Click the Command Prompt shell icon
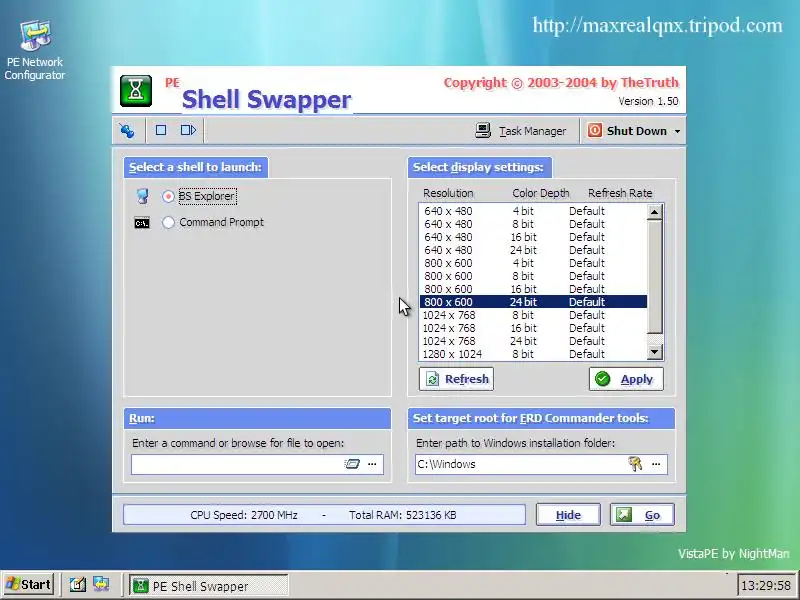 click(142, 223)
